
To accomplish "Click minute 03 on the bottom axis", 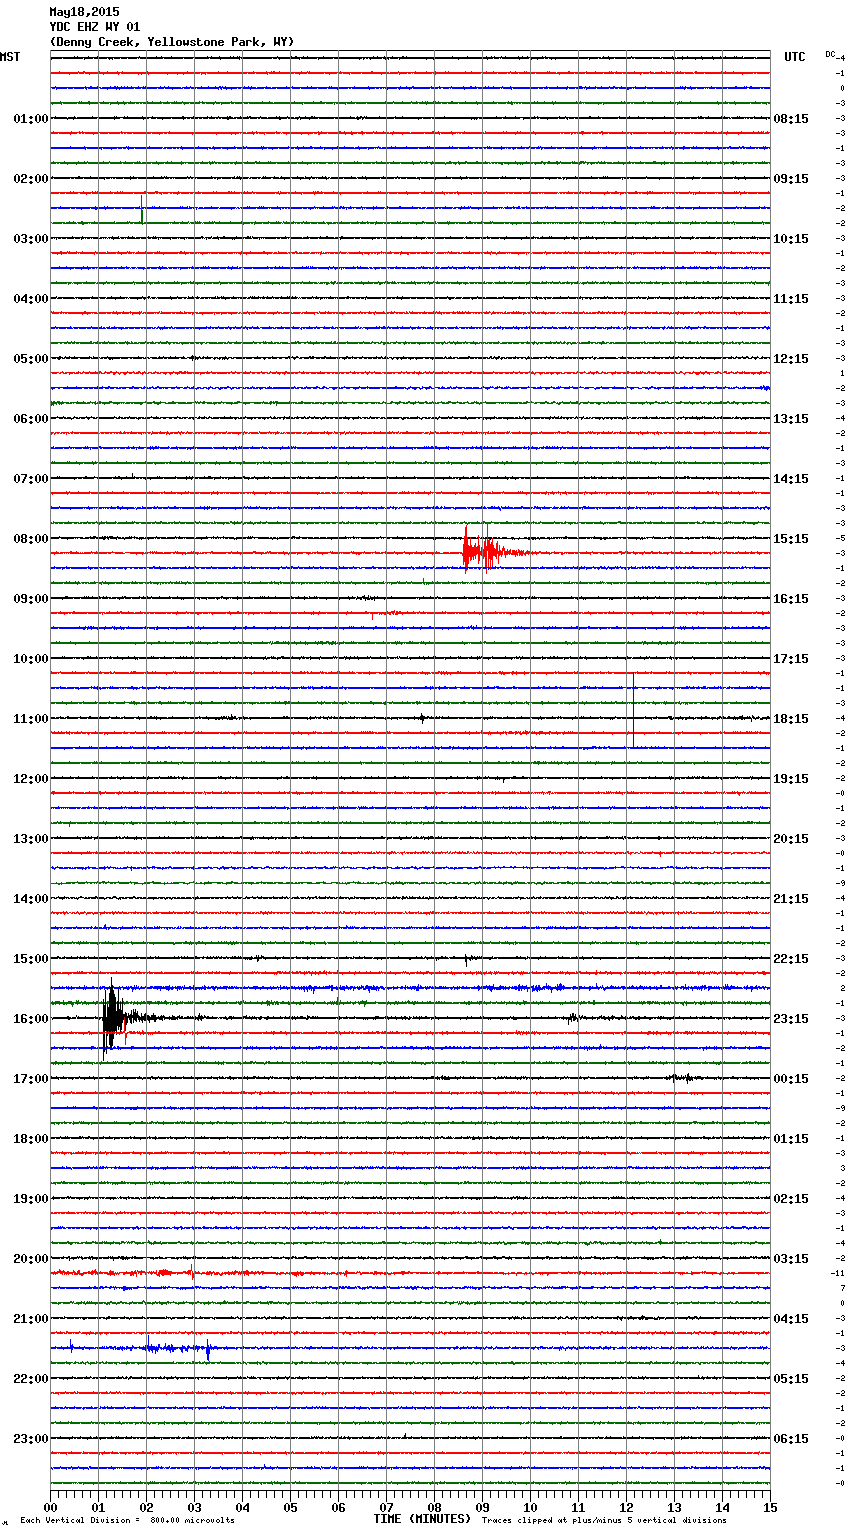I will [x=194, y=1507].
